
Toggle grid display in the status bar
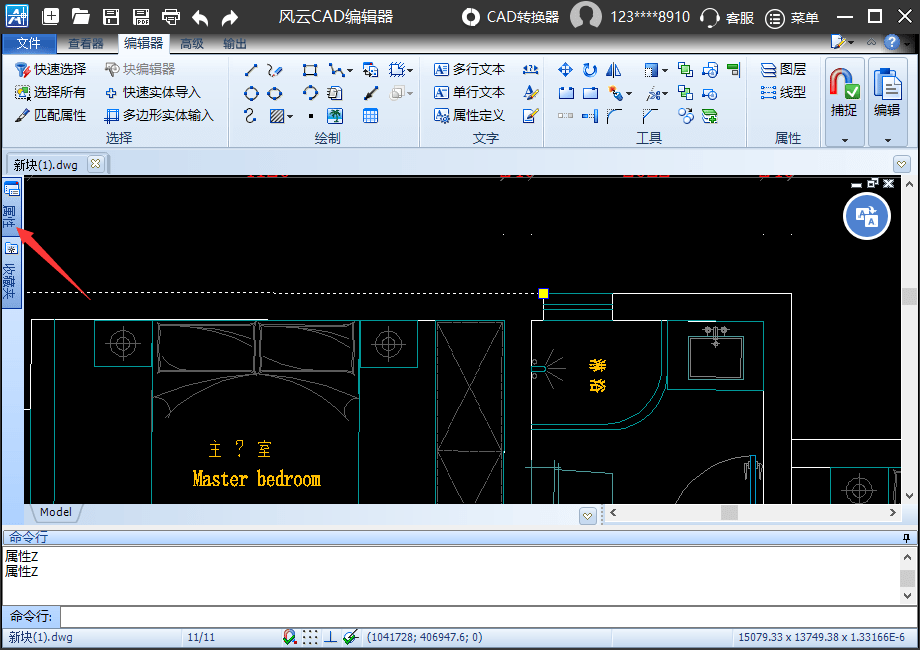pos(311,637)
